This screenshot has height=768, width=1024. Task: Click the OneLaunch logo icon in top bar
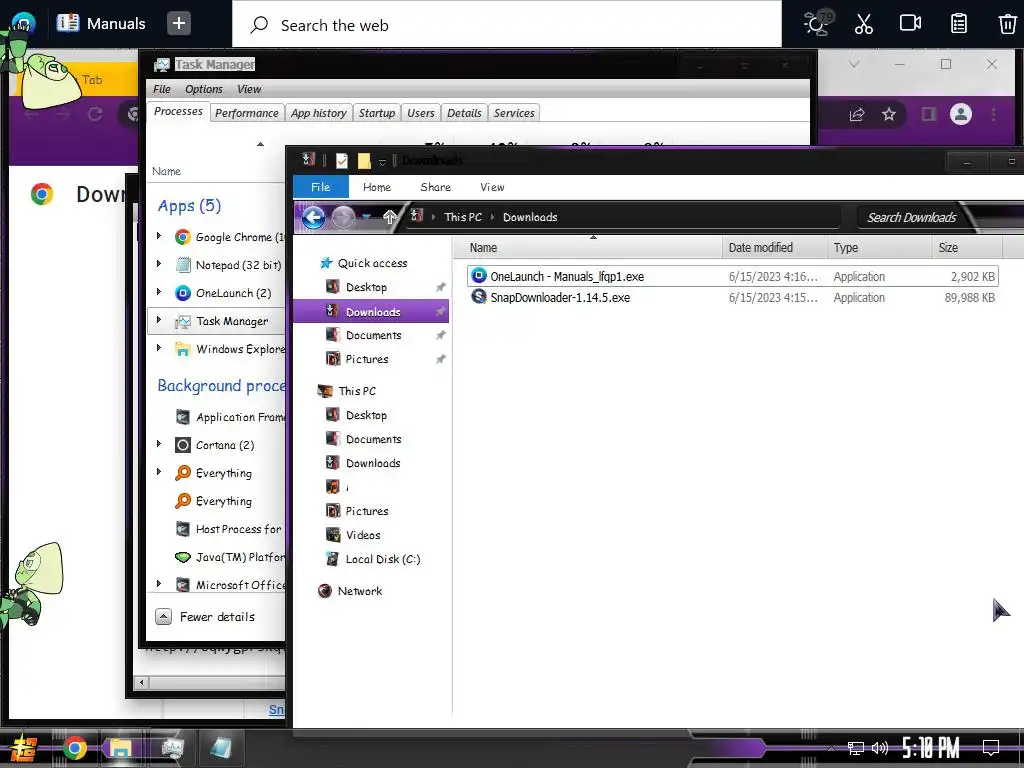(x=24, y=24)
